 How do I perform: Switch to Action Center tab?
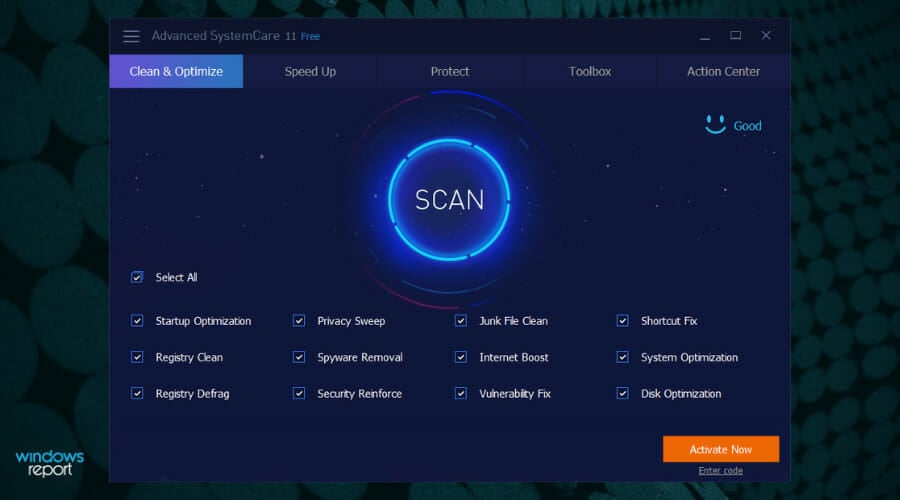tap(723, 71)
